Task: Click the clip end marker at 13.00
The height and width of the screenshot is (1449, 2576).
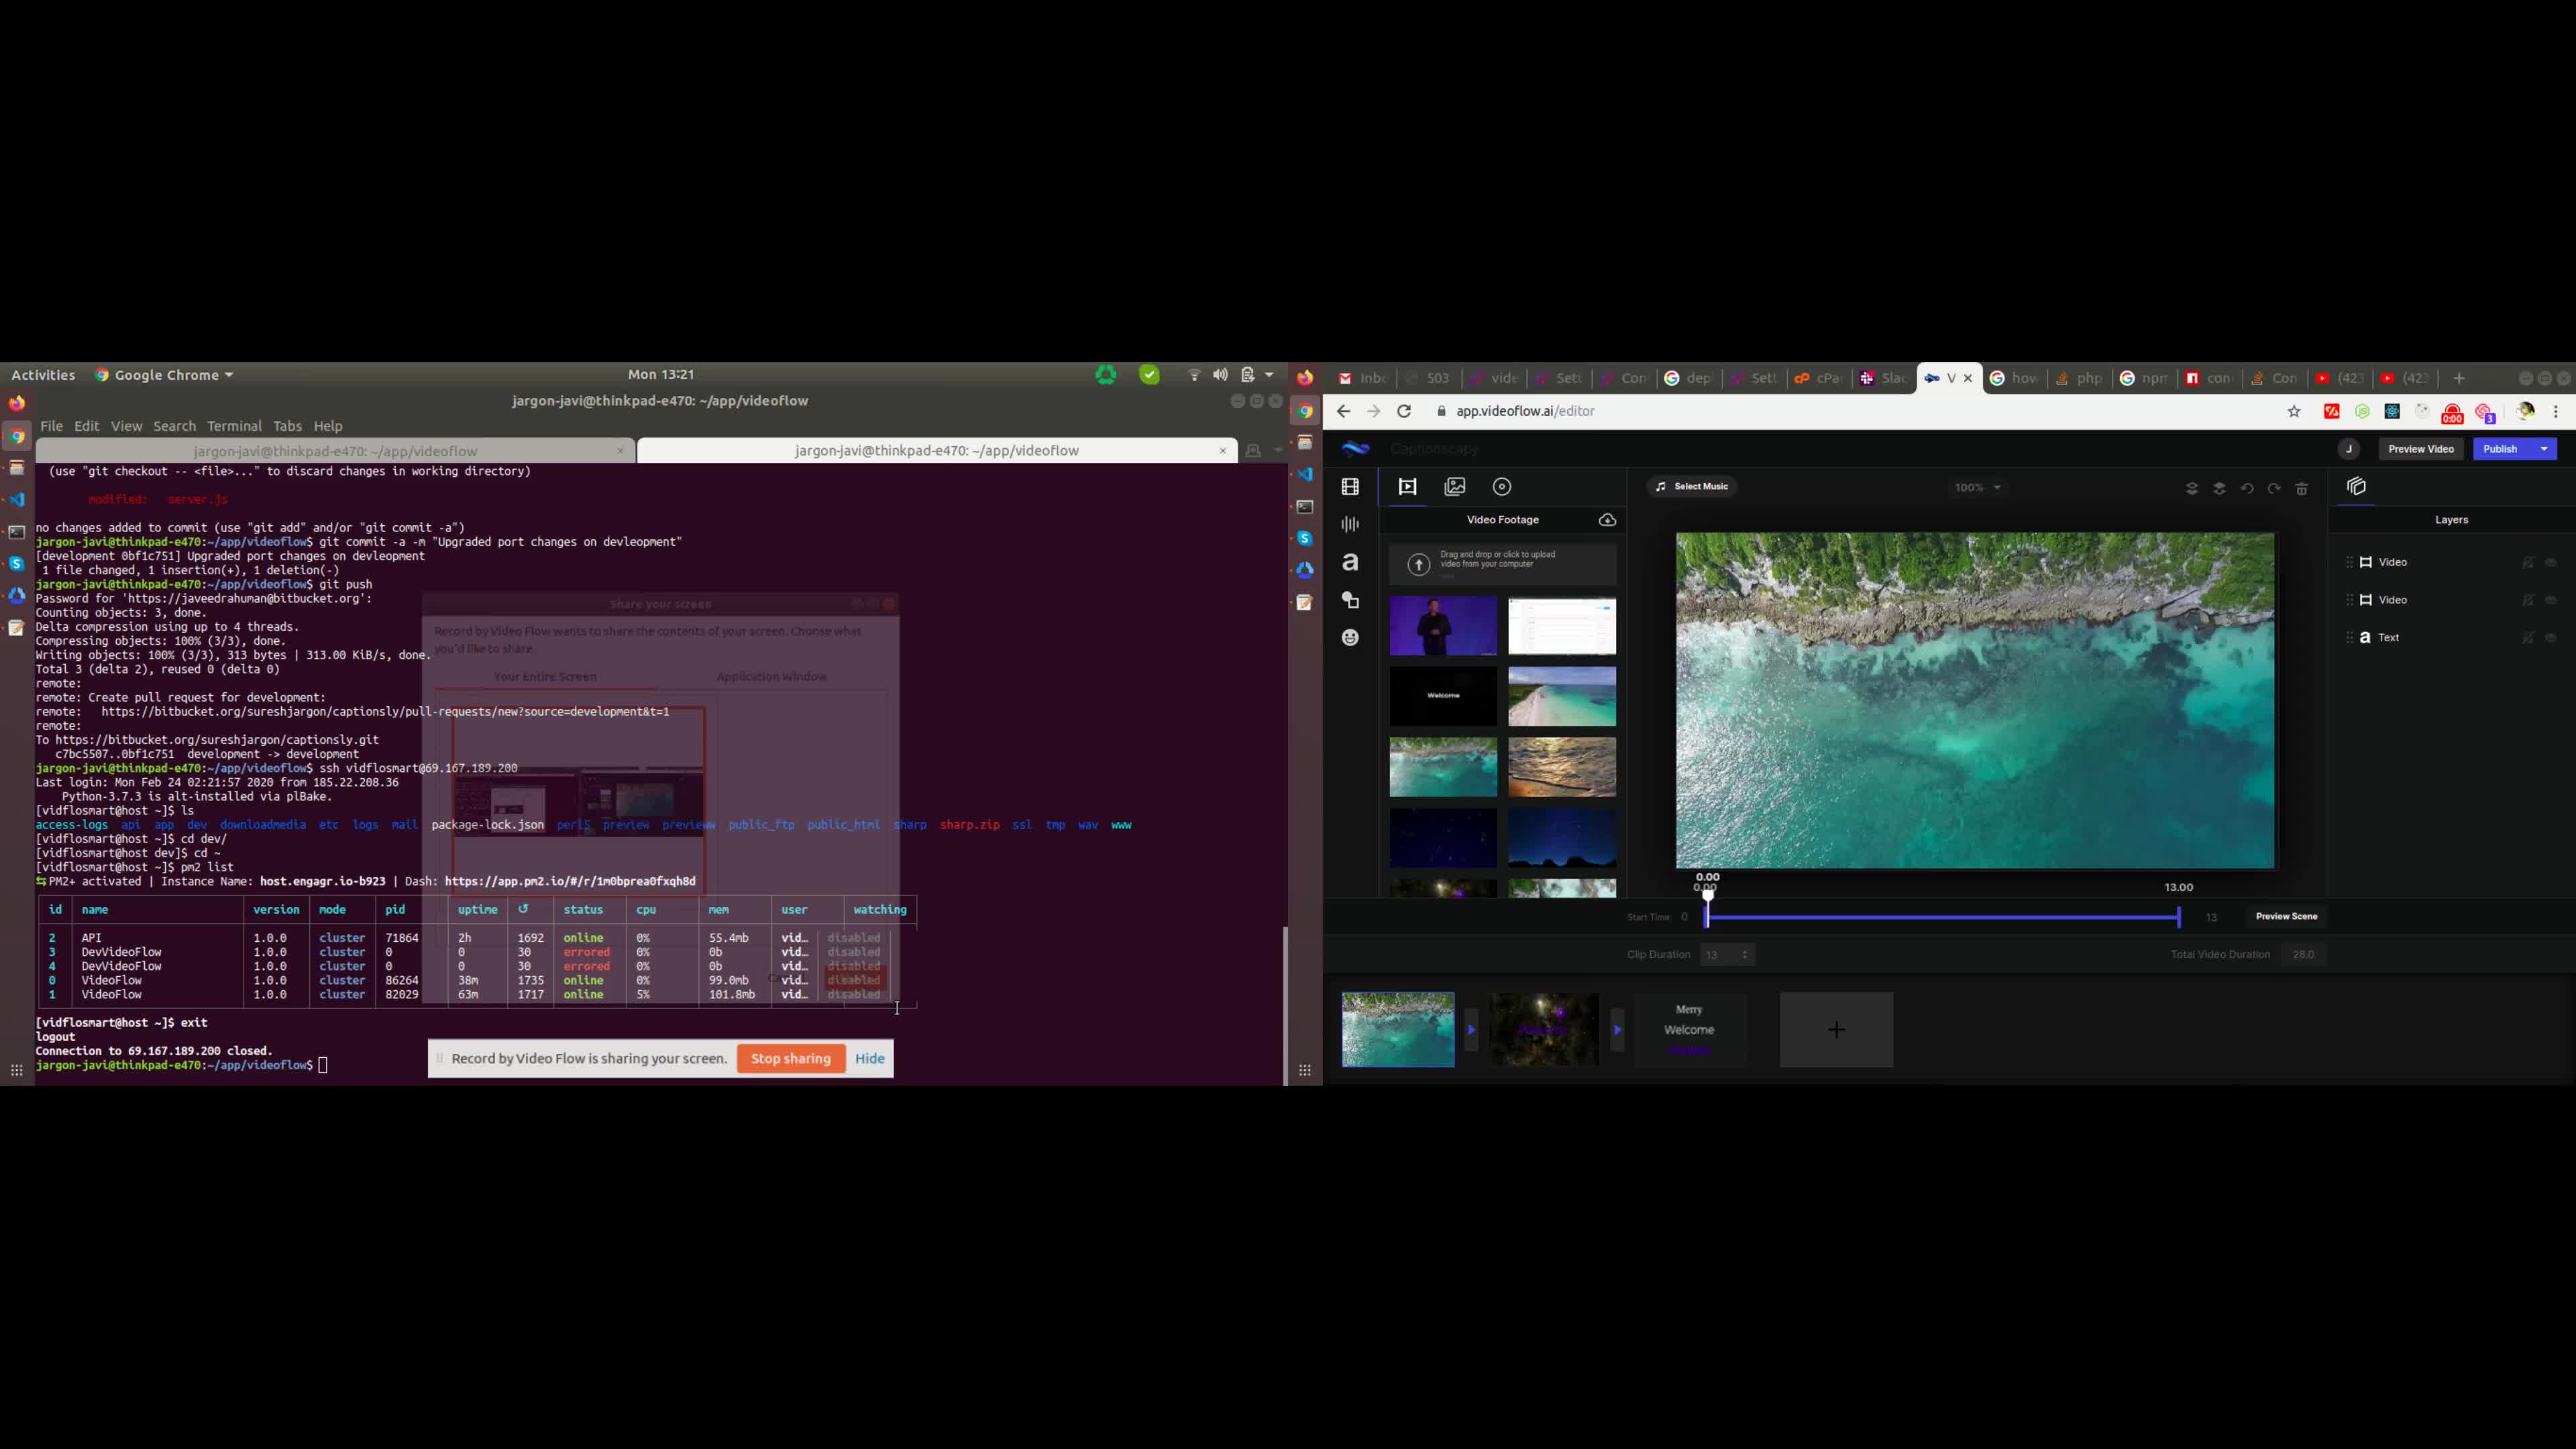Action: coord(2178,917)
